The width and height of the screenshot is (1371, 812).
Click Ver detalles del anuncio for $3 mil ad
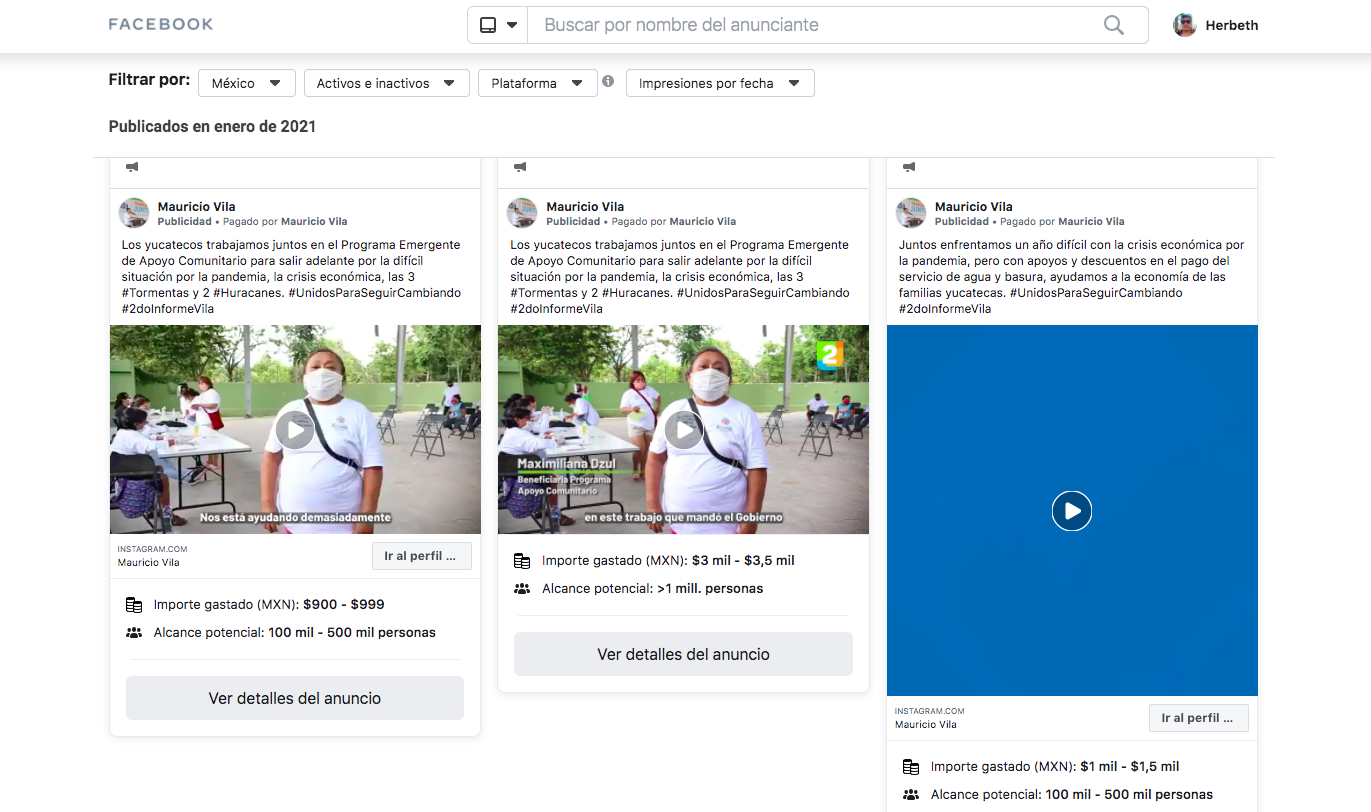[683, 654]
